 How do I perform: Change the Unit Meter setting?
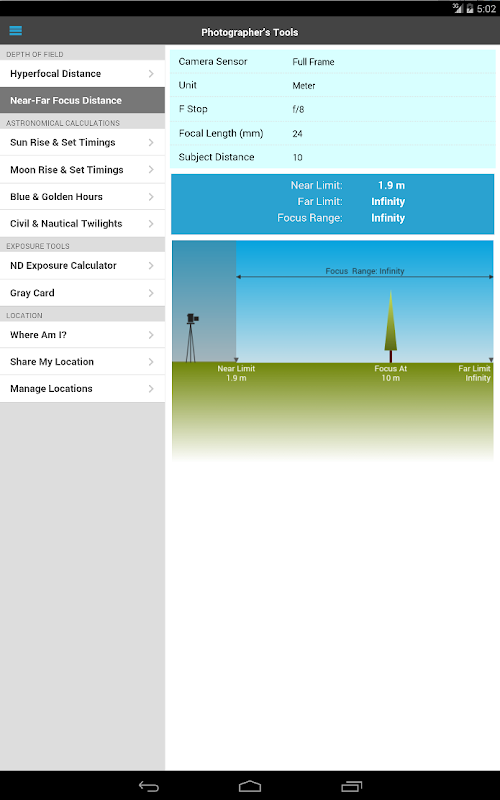pyautogui.click(x=332, y=85)
